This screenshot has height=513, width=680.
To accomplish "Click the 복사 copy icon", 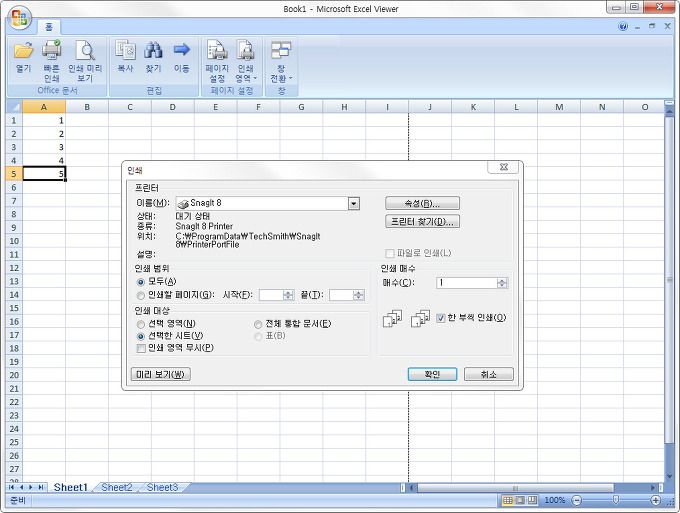I will click(x=125, y=56).
